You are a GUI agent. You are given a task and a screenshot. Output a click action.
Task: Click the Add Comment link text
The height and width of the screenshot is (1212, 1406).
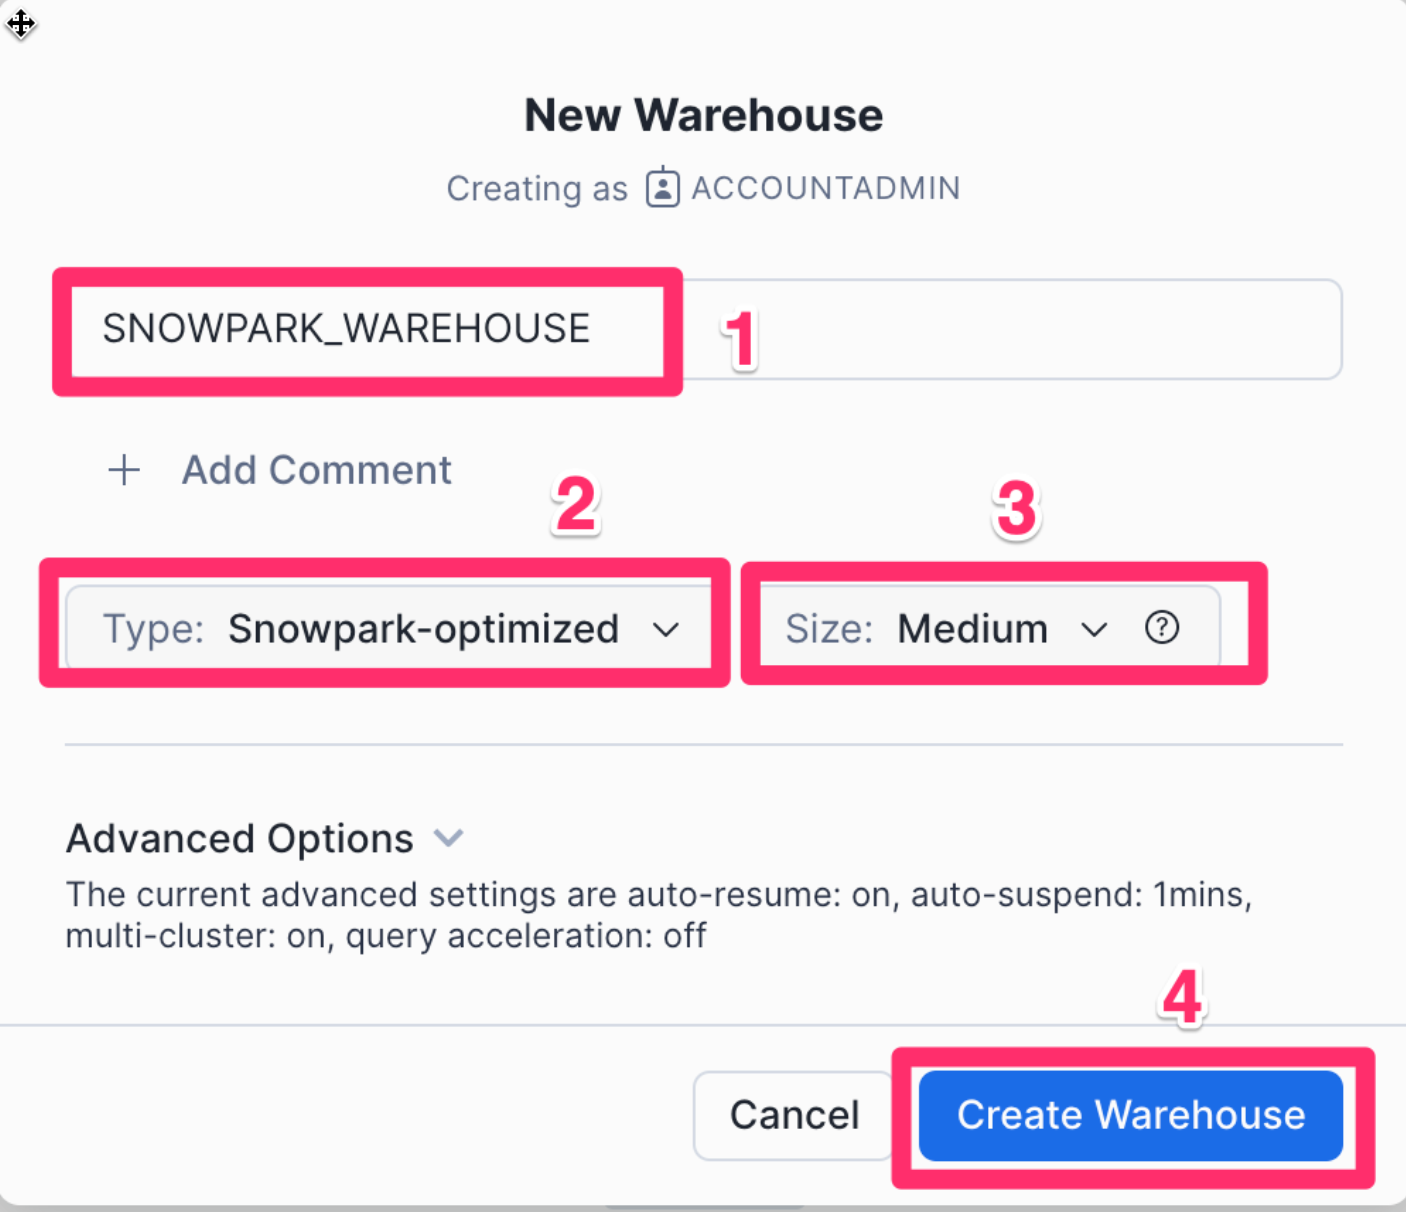coord(316,470)
